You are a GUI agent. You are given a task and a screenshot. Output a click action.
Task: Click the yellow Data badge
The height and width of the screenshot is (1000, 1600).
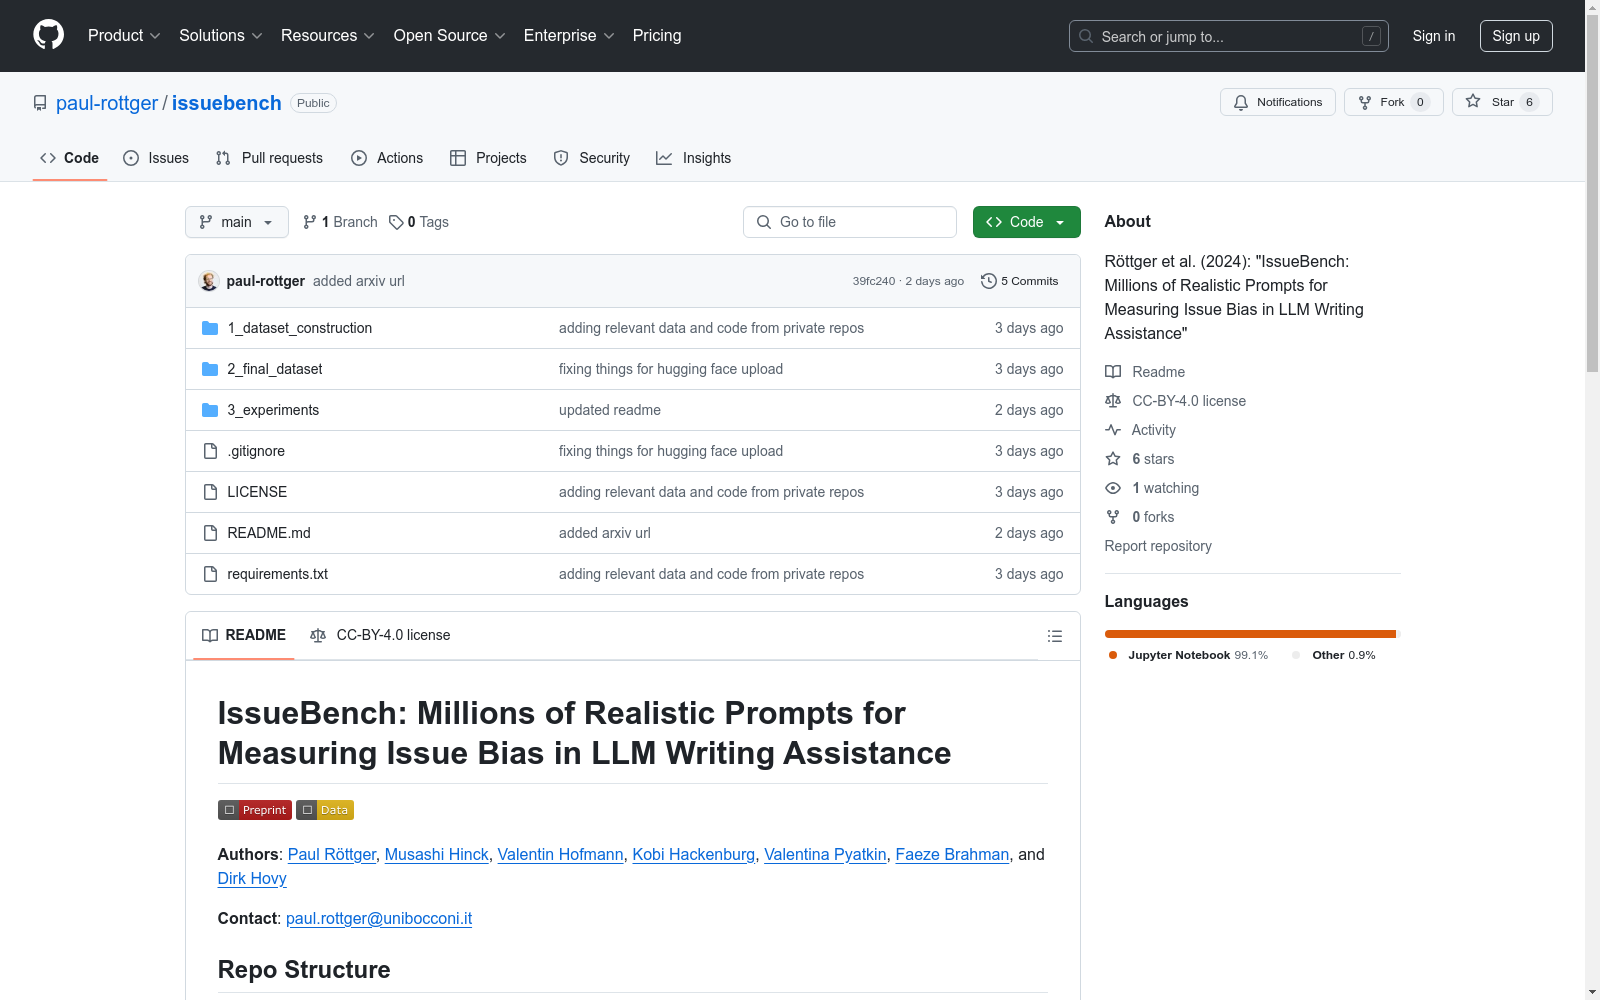325,810
